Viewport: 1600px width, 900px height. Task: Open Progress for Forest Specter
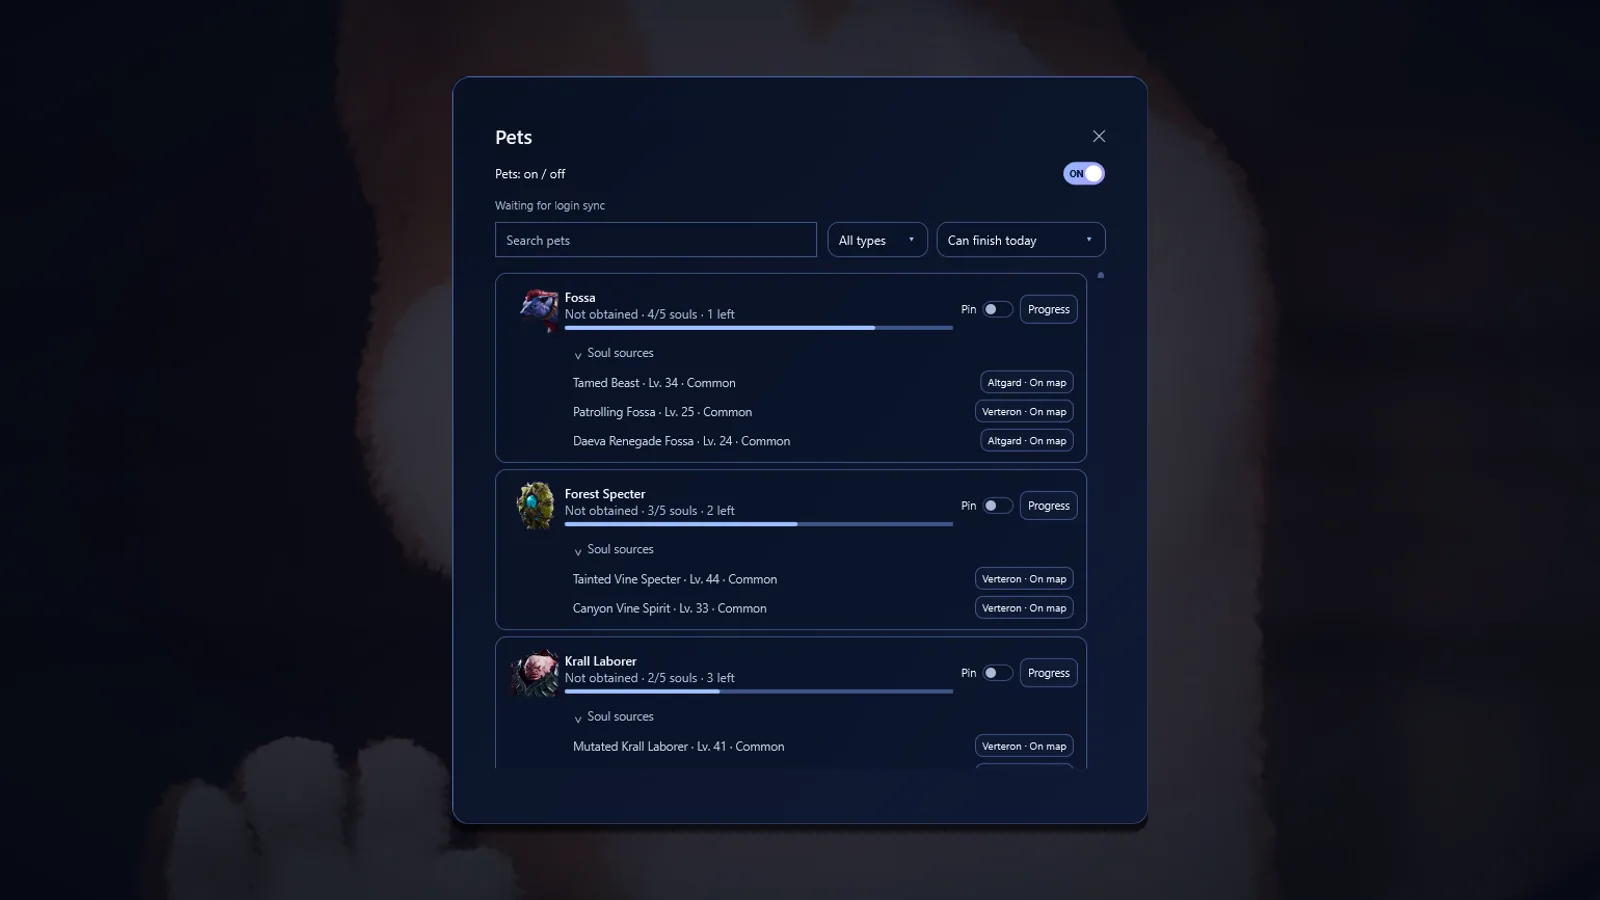[1049, 506]
